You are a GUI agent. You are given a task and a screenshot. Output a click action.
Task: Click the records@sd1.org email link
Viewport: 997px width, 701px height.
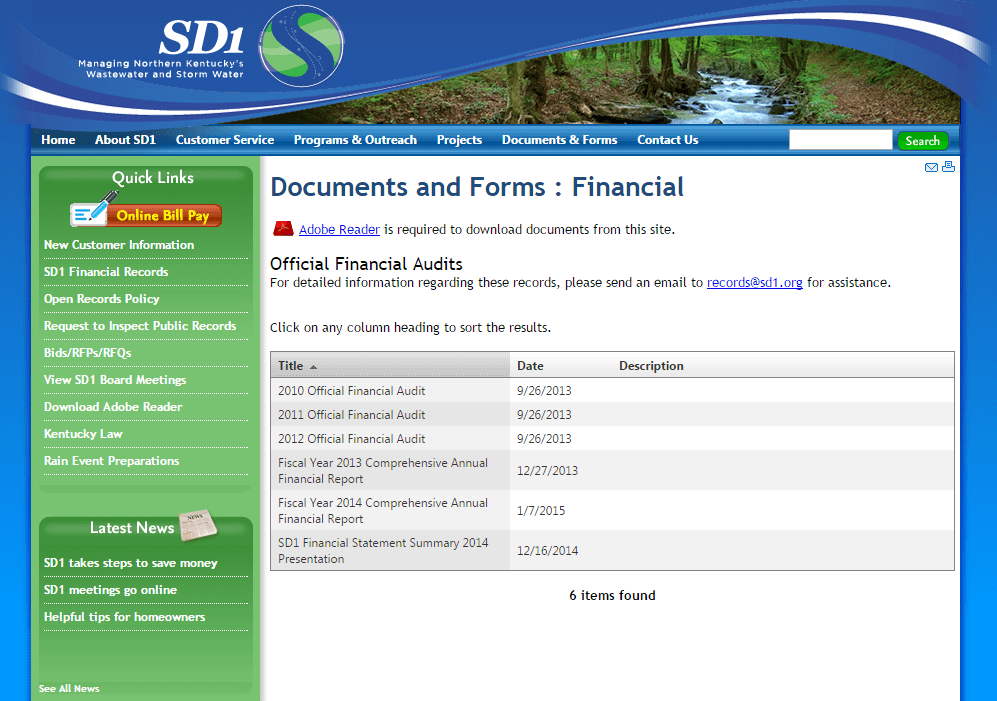pyautogui.click(x=755, y=282)
